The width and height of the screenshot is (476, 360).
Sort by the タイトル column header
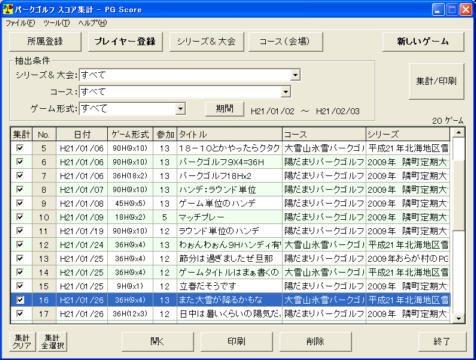click(x=230, y=134)
